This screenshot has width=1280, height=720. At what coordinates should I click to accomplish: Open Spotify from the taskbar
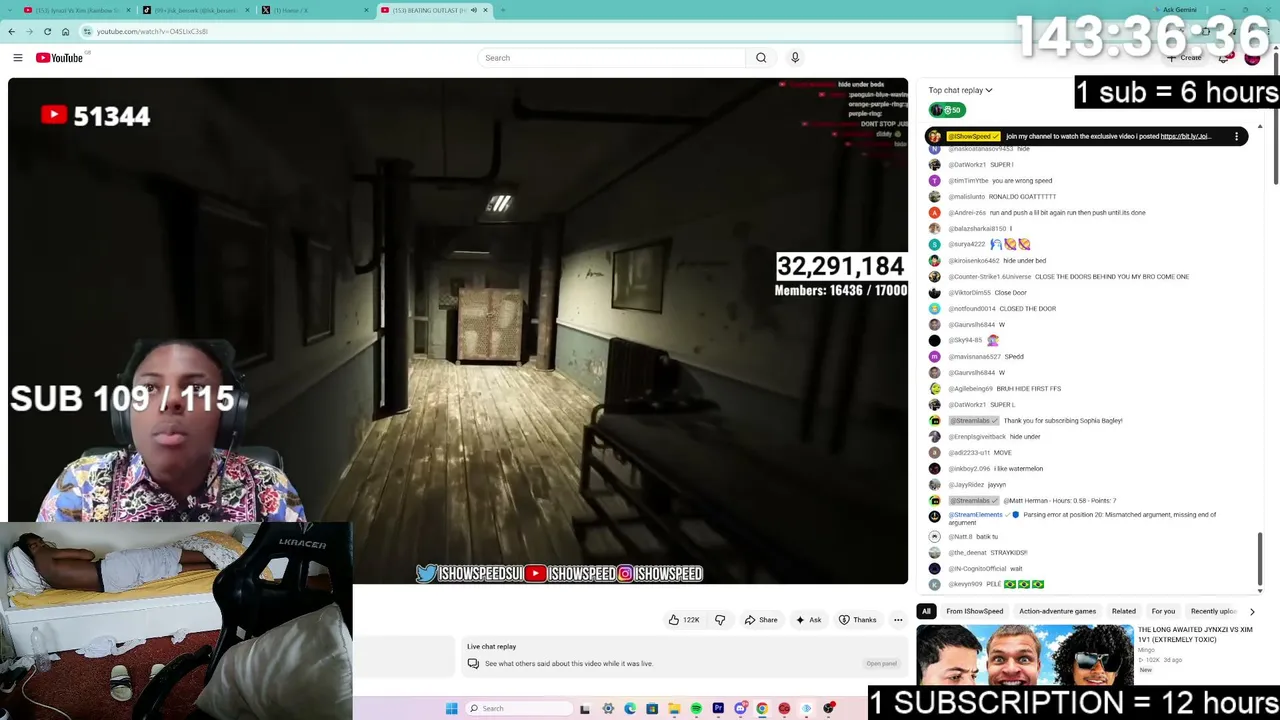pos(696,708)
